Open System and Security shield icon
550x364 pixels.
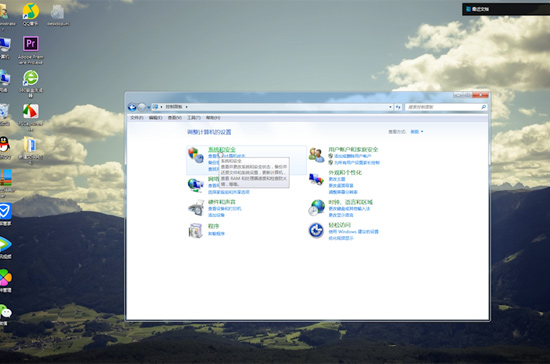[196, 155]
